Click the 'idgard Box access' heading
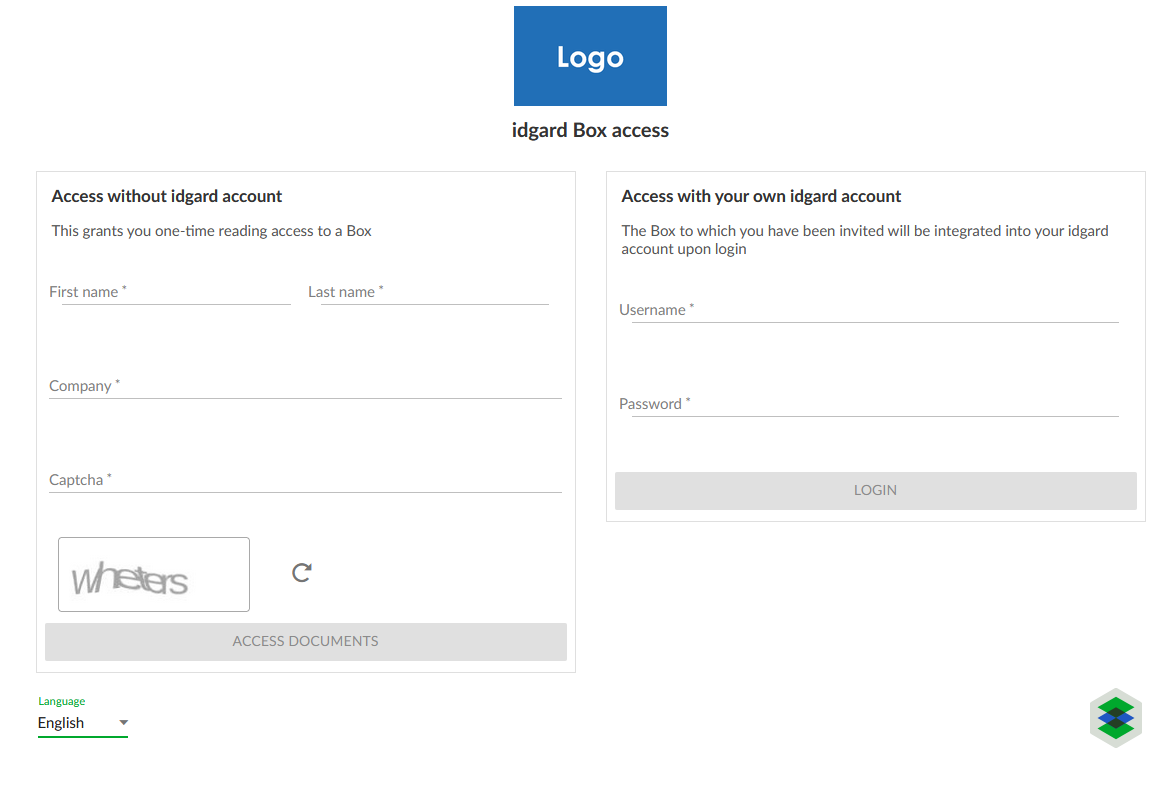This screenshot has height=786, width=1173. click(590, 130)
